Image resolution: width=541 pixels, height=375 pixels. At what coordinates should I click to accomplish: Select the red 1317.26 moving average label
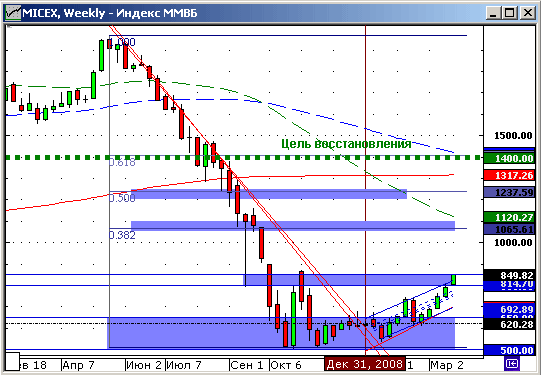pos(509,175)
